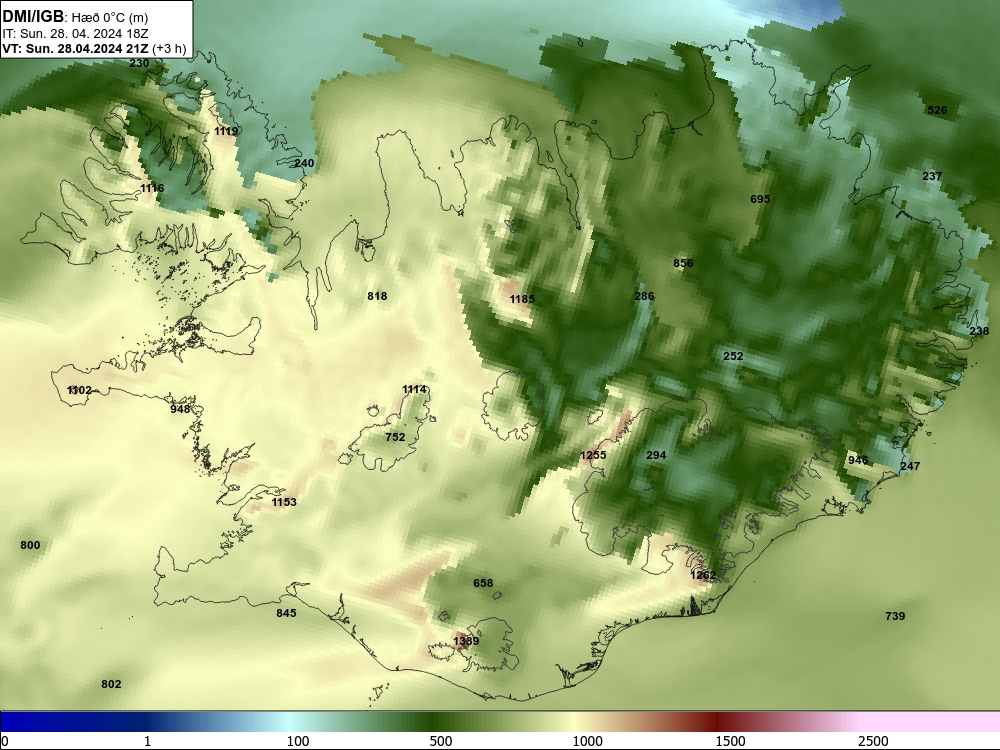Select the 948 value label
Image resolution: width=1000 pixels, height=750 pixels.
tap(180, 409)
